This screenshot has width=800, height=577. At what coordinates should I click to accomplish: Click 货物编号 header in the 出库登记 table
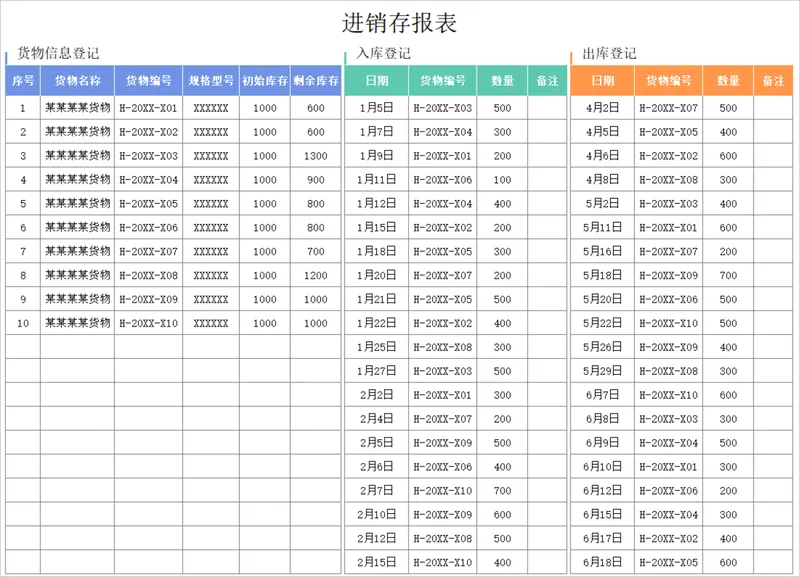(x=668, y=81)
